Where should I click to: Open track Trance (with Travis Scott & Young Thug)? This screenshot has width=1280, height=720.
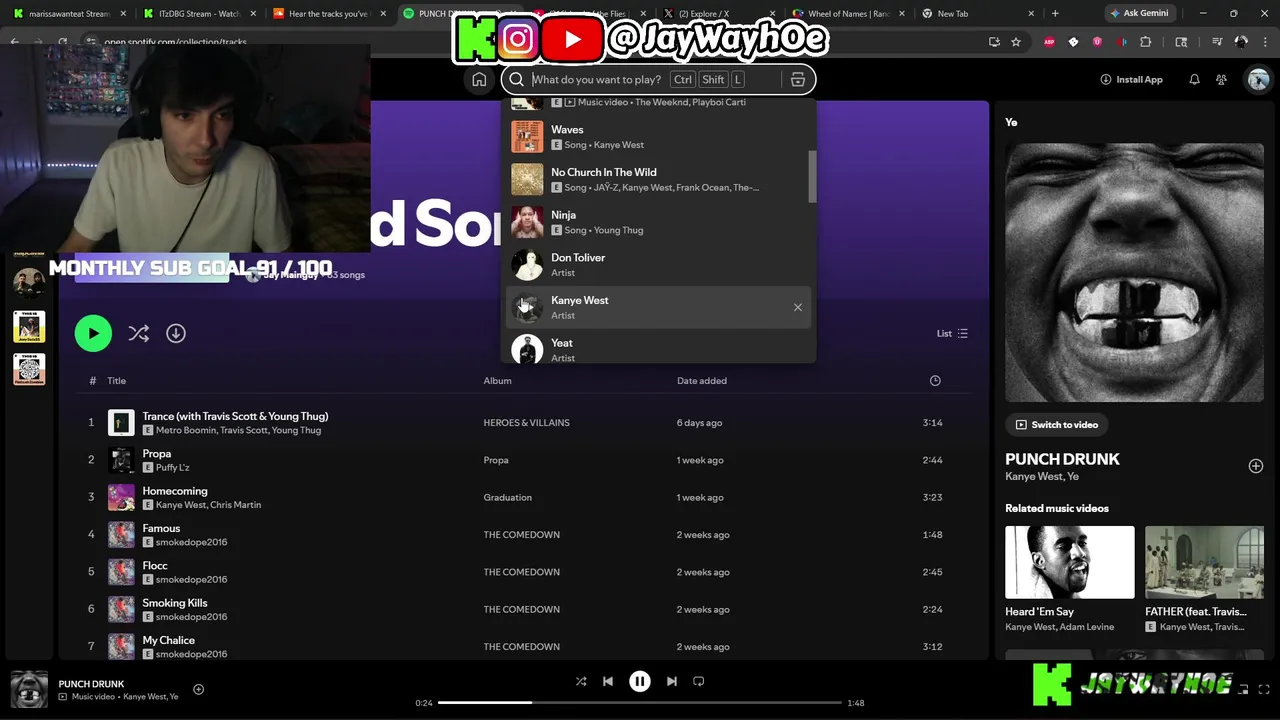point(235,416)
